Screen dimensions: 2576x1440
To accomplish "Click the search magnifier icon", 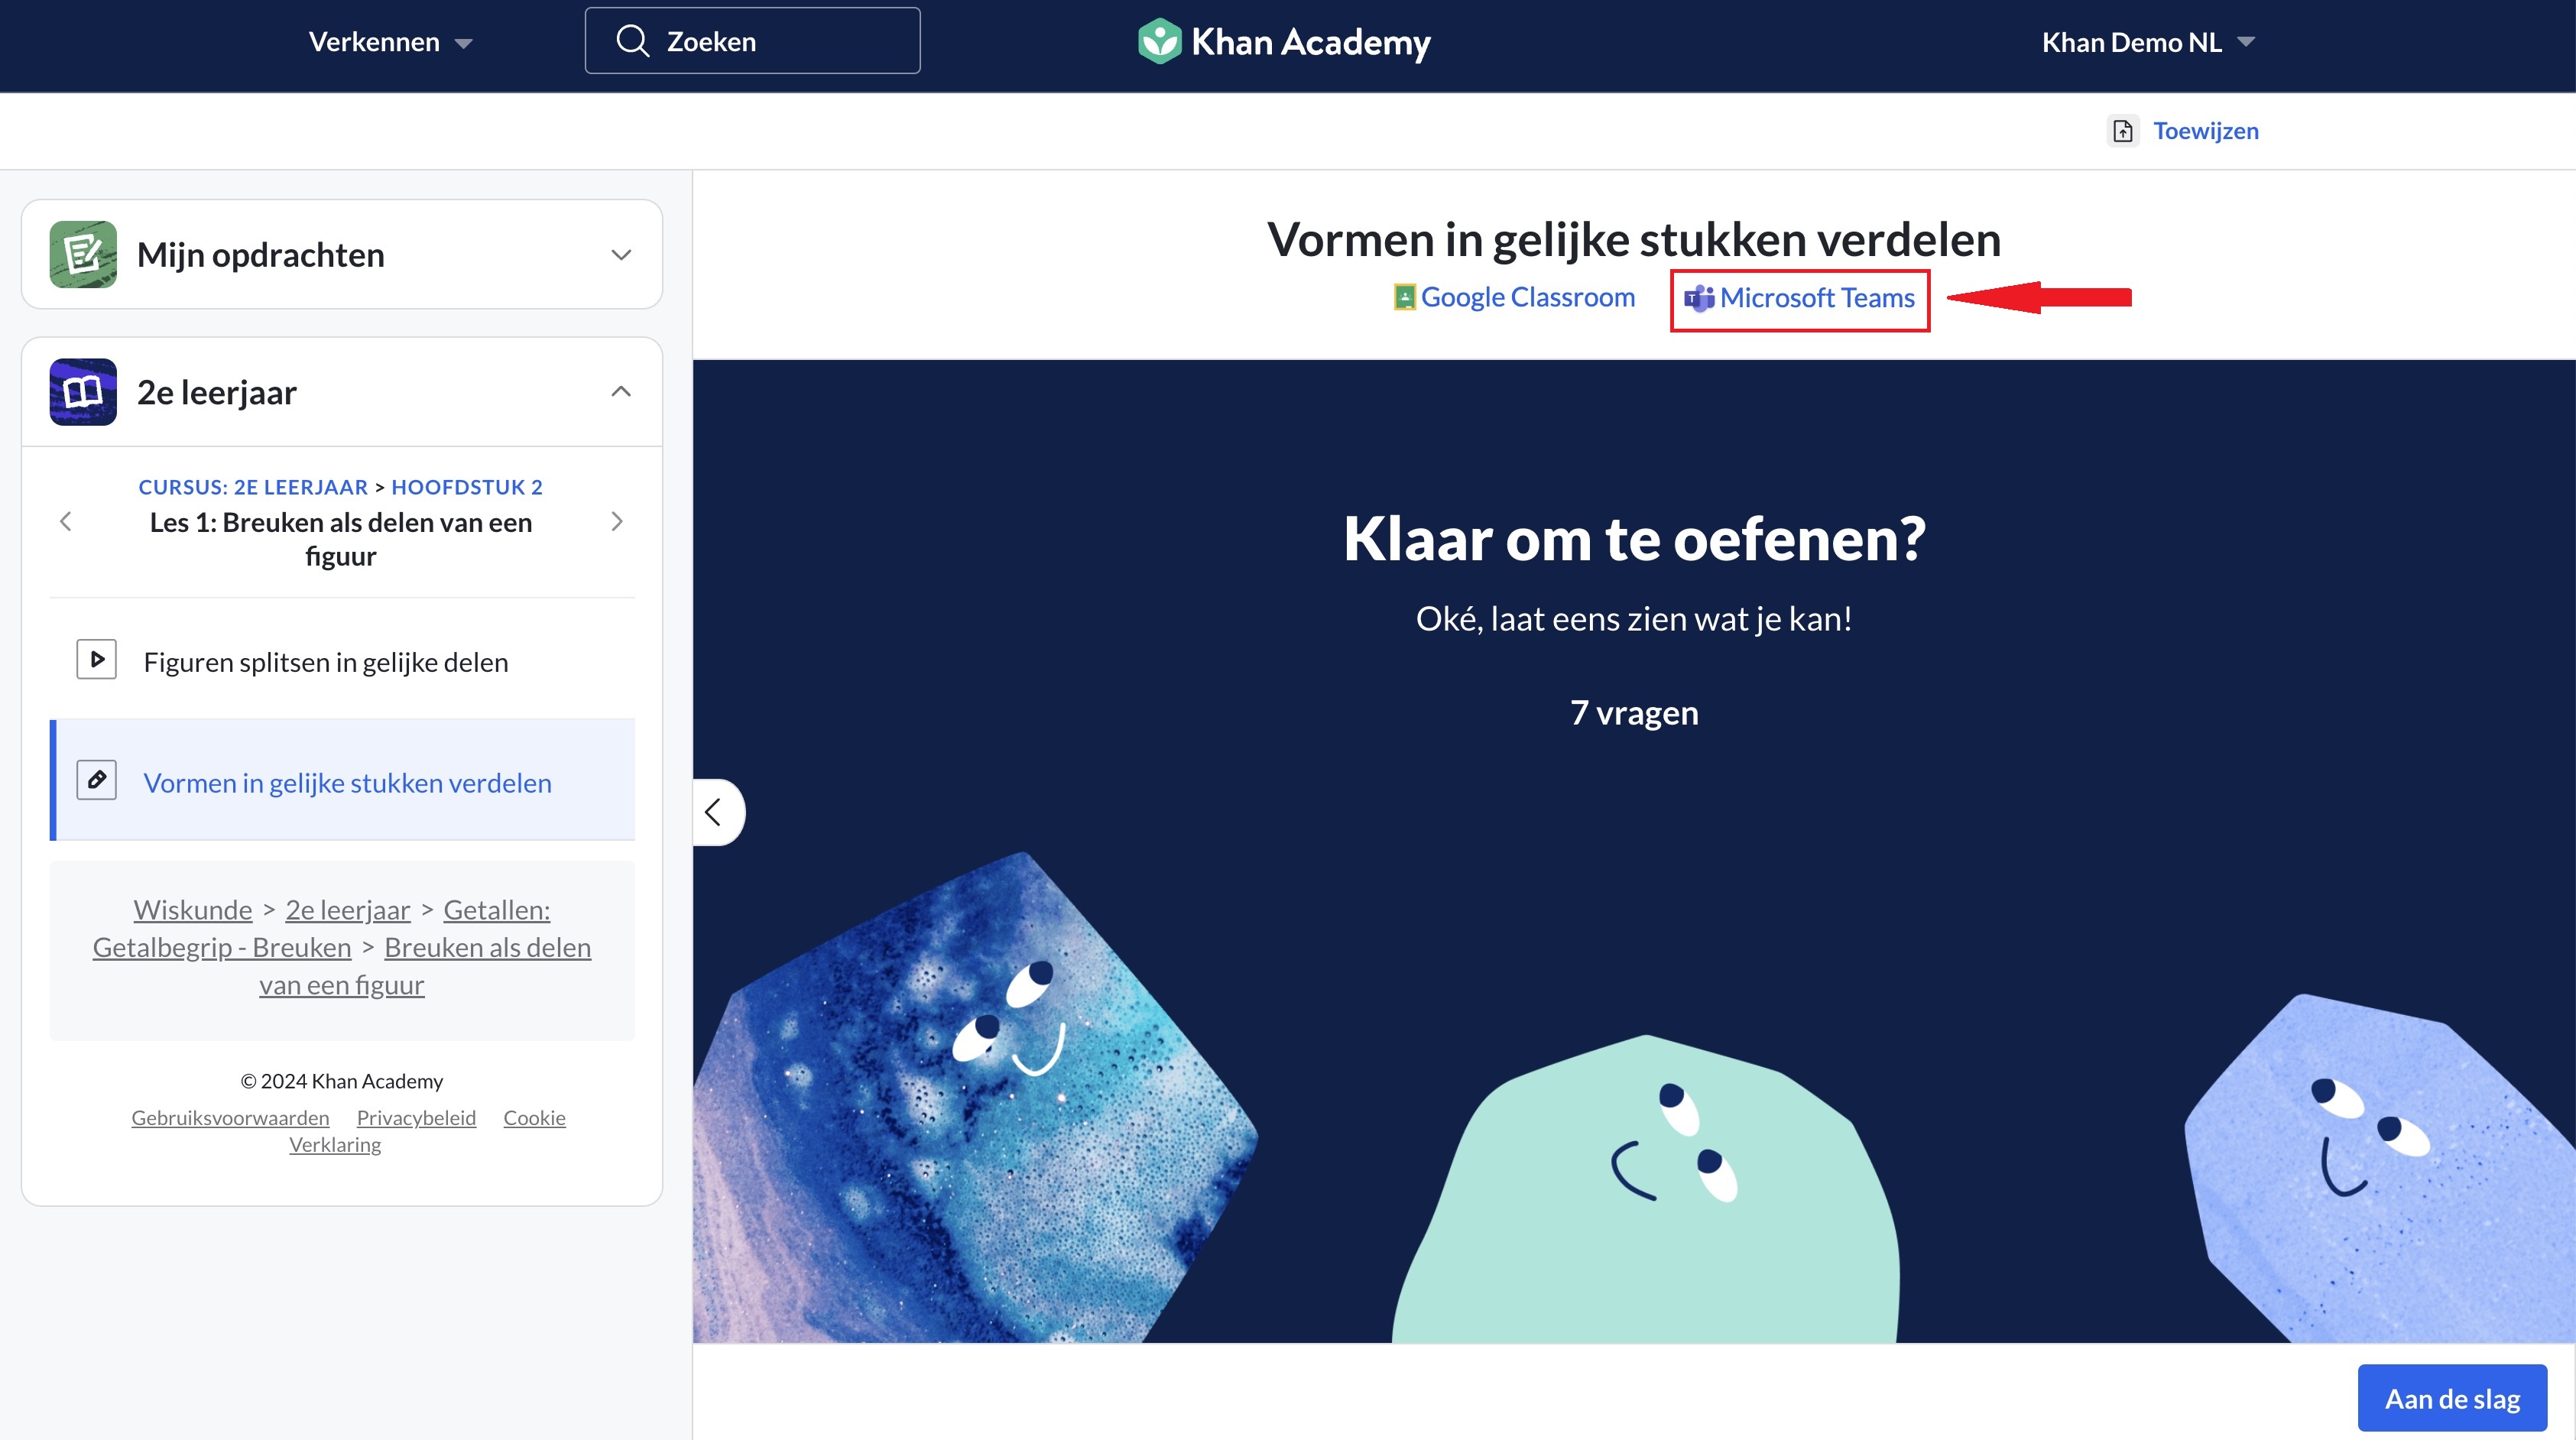I will (632, 41).
